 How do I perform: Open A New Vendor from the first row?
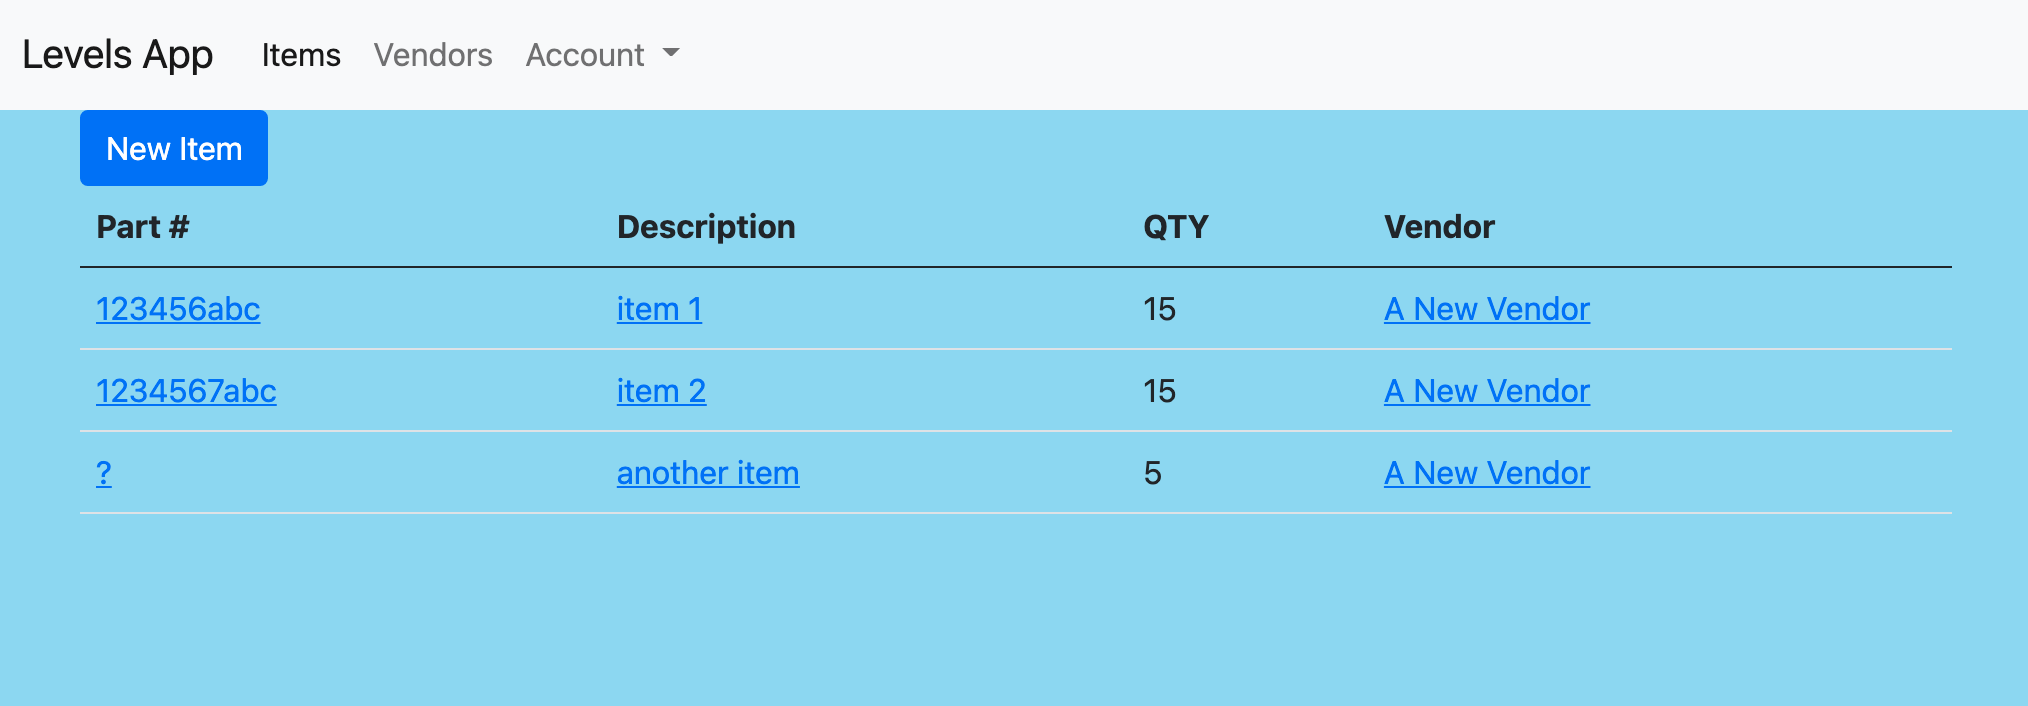pyautogui.click(x=1487, y=310)
